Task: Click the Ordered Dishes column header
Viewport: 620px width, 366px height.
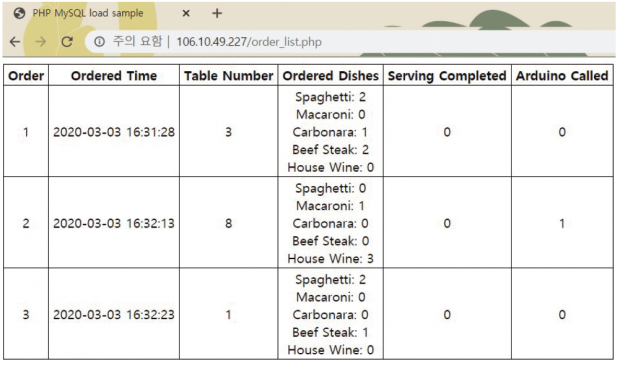Action: click(331, 76)
